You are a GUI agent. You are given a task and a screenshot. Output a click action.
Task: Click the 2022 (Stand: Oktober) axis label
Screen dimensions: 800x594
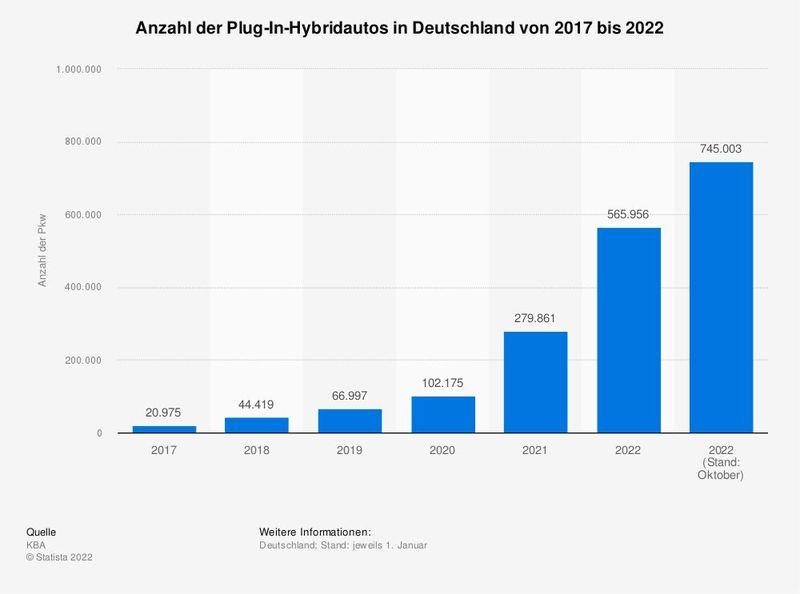[719, 465]
